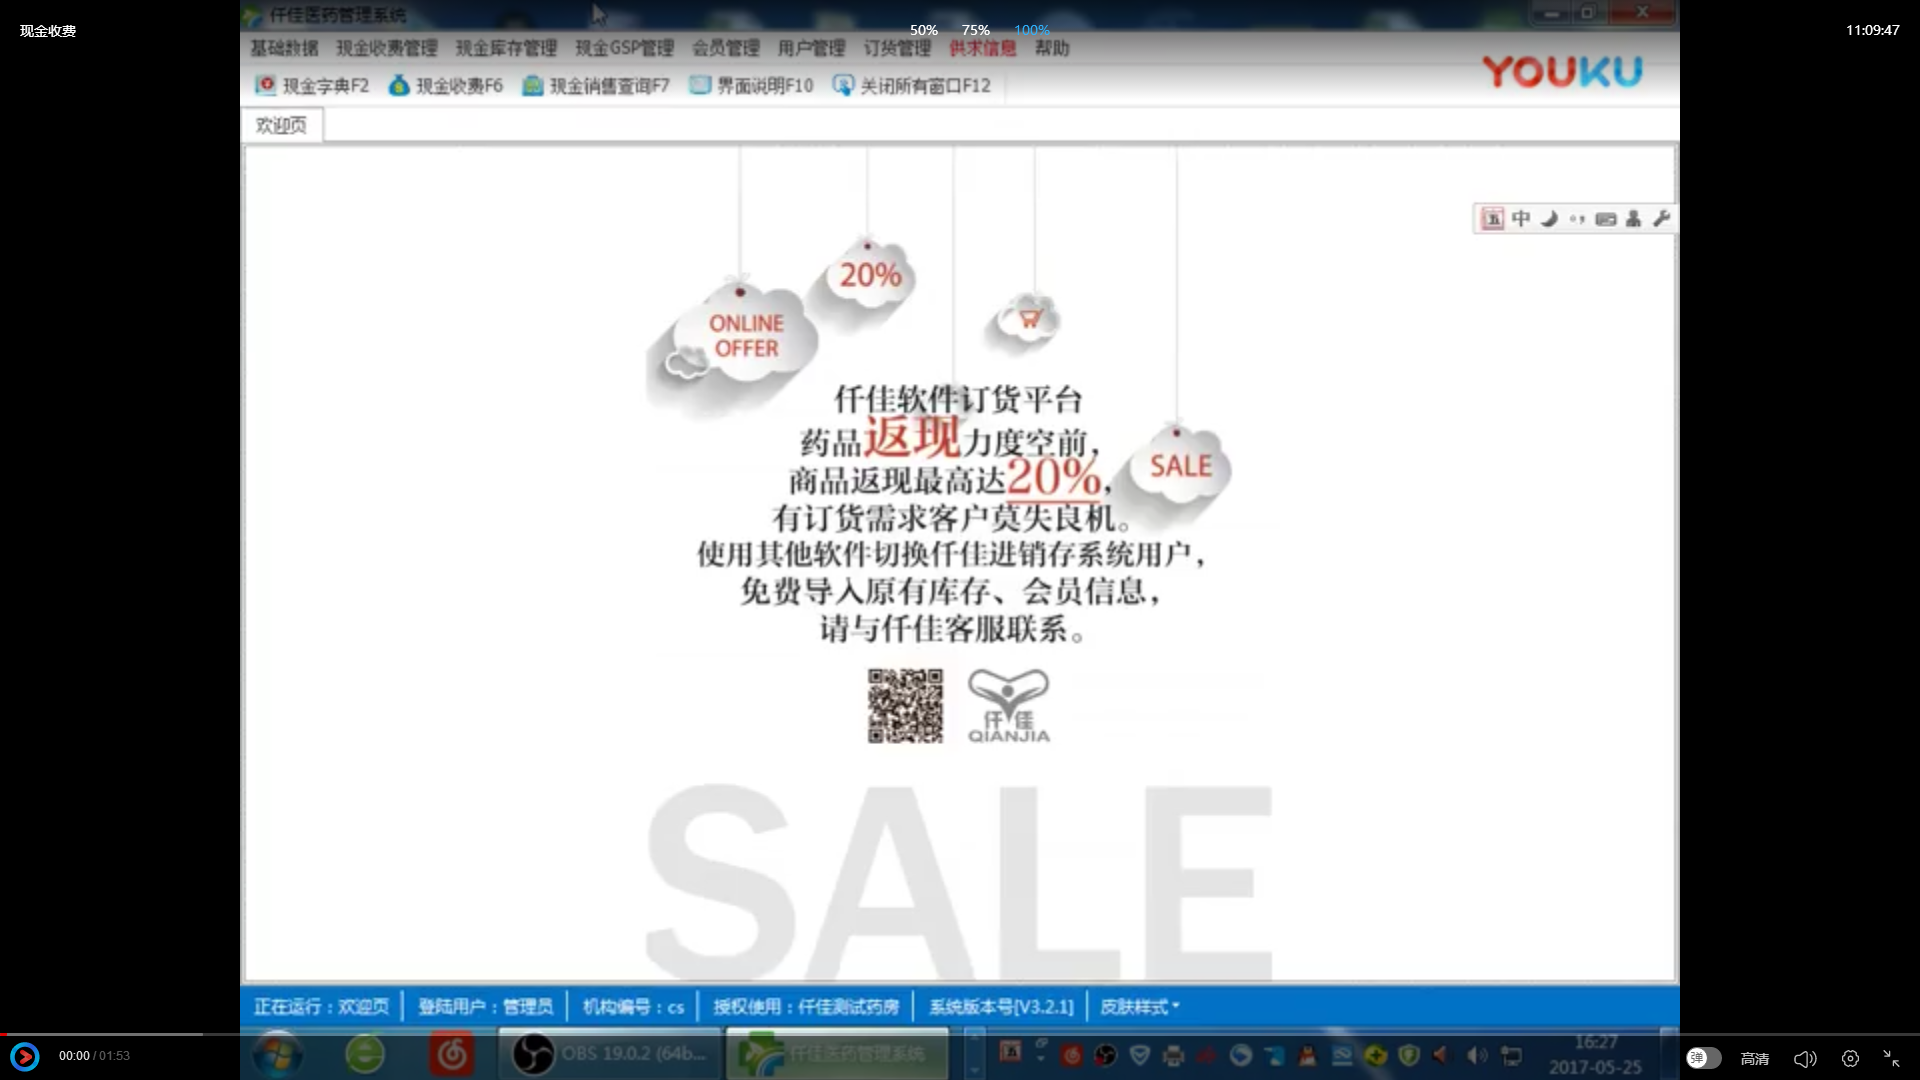Click the shopping cart cloud icon
This screenshot has height=1080, width=1920.
point(1030,320)
